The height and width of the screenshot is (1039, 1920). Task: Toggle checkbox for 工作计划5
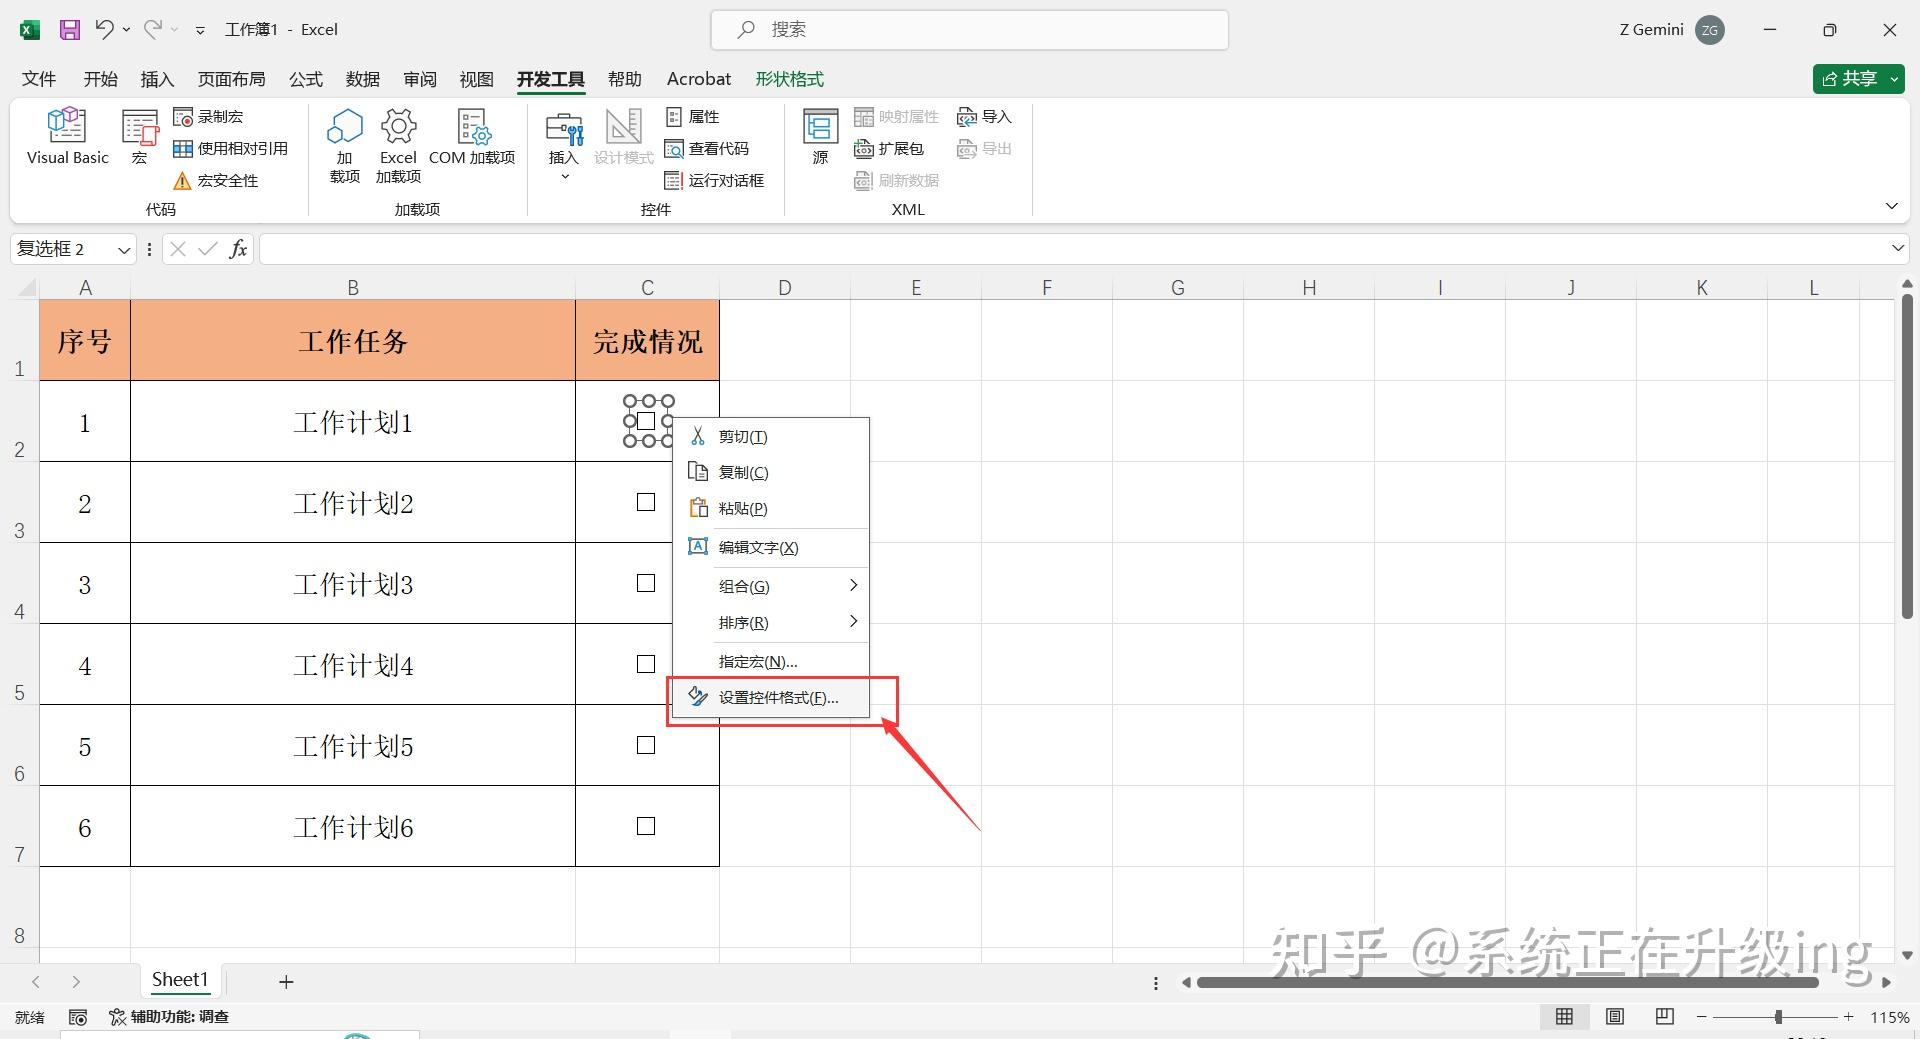click(x=646, y=745)
